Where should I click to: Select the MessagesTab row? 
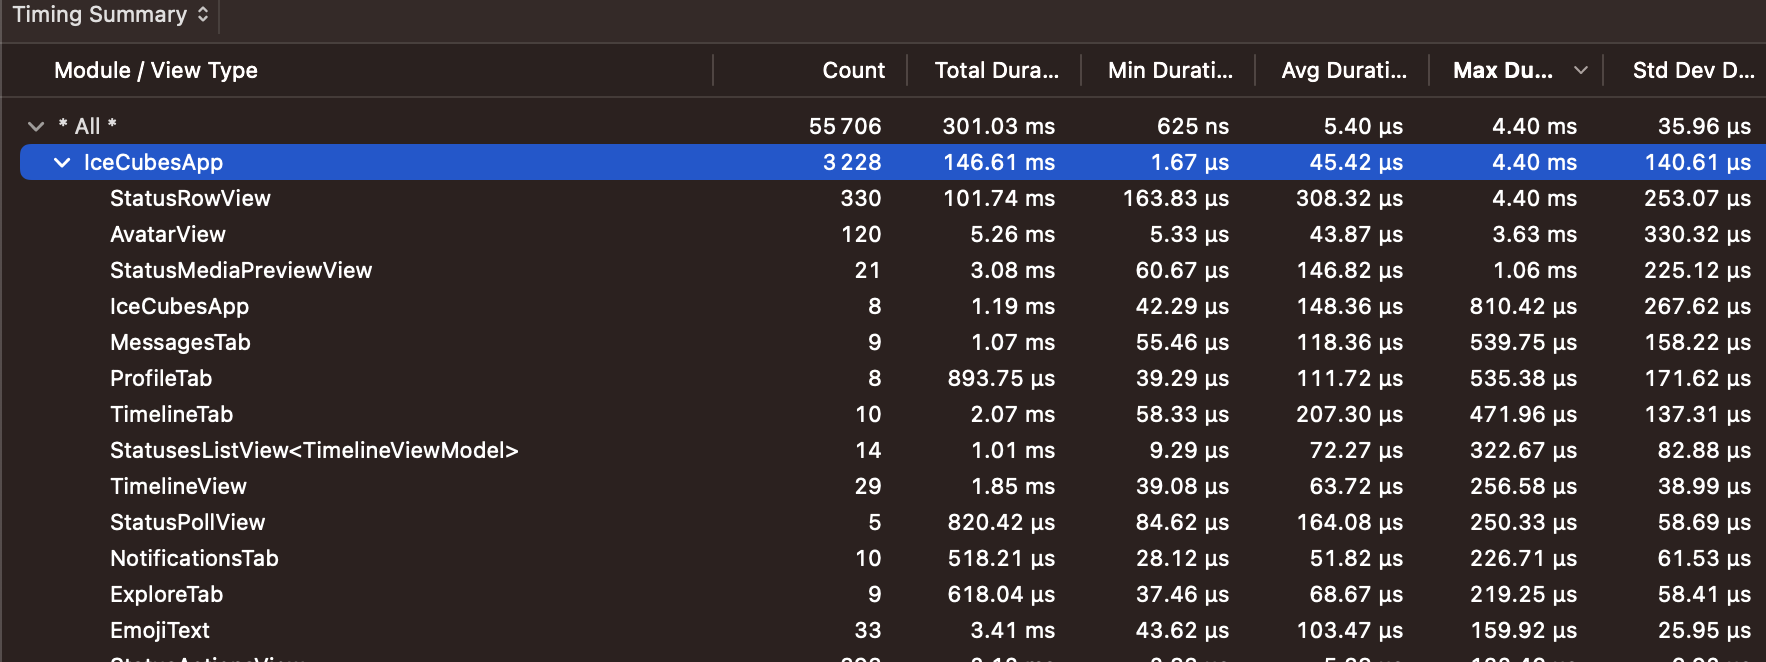892,342
